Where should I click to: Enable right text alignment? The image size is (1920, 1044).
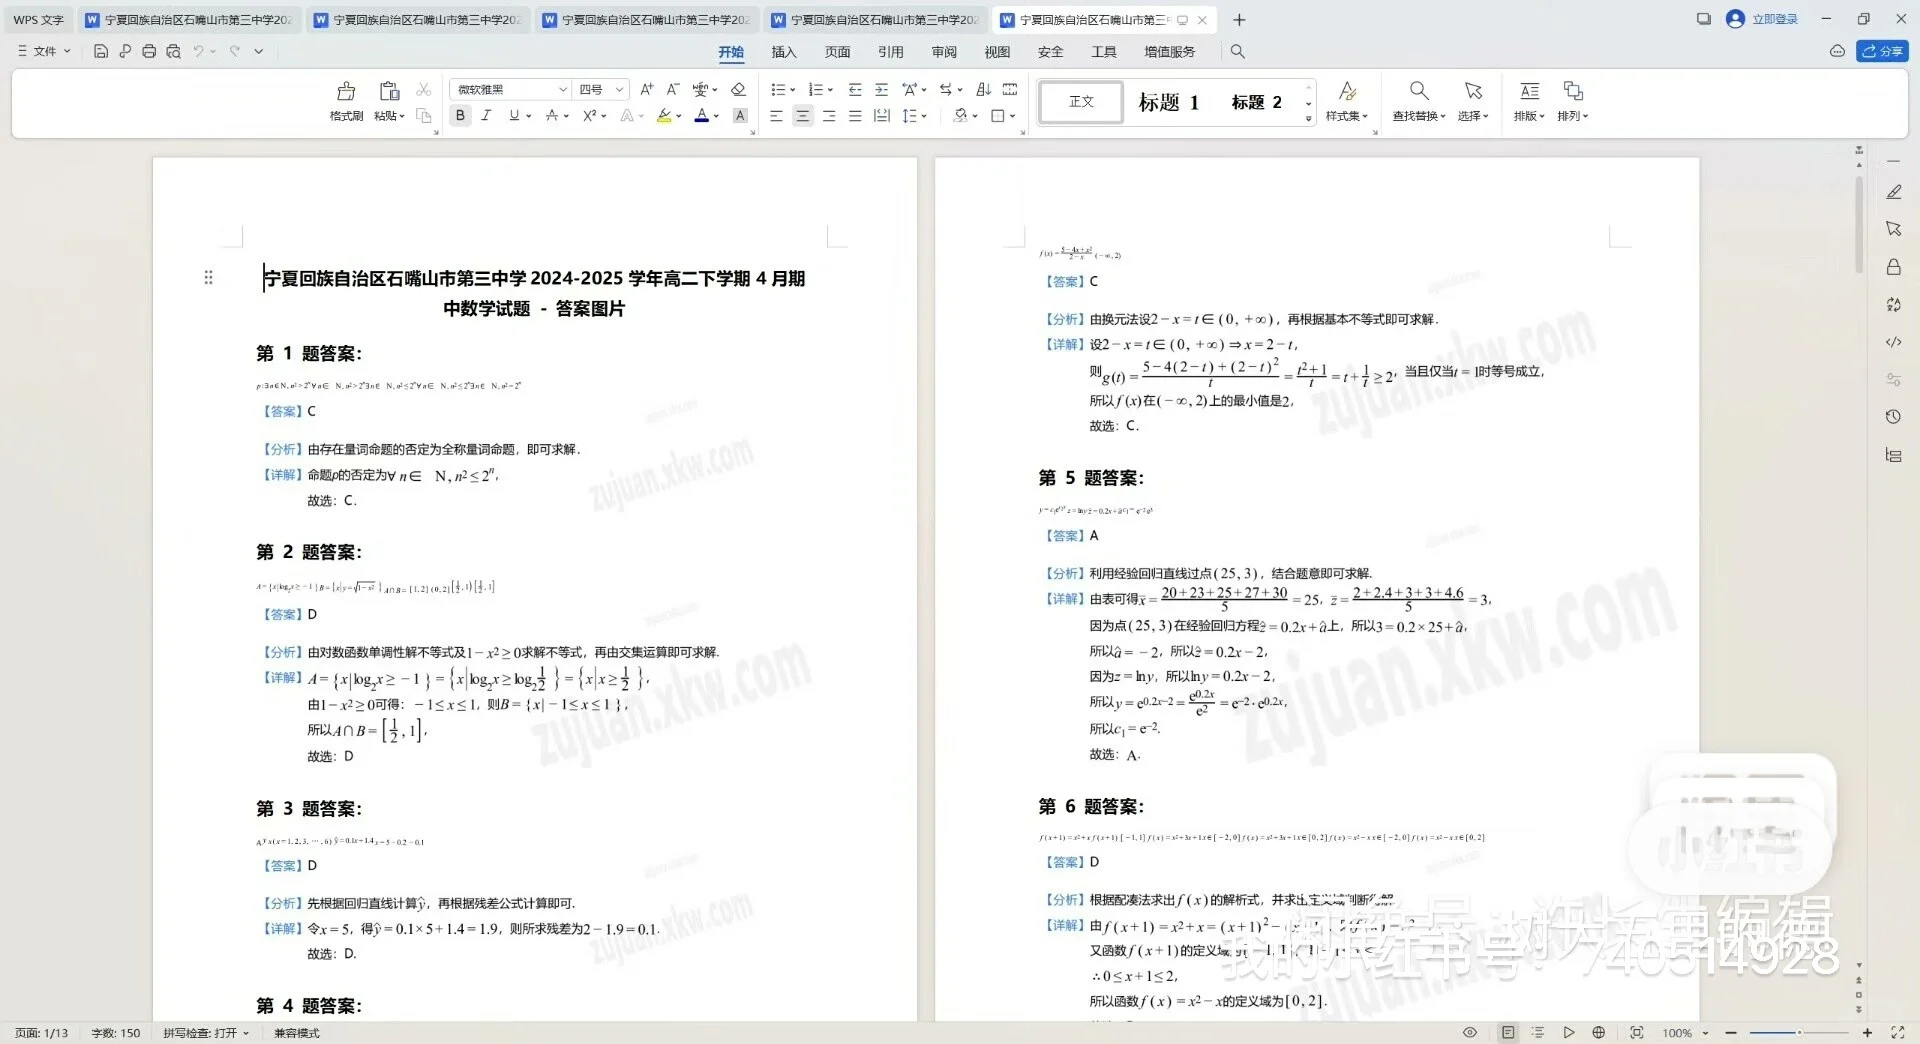click(828, 116)
